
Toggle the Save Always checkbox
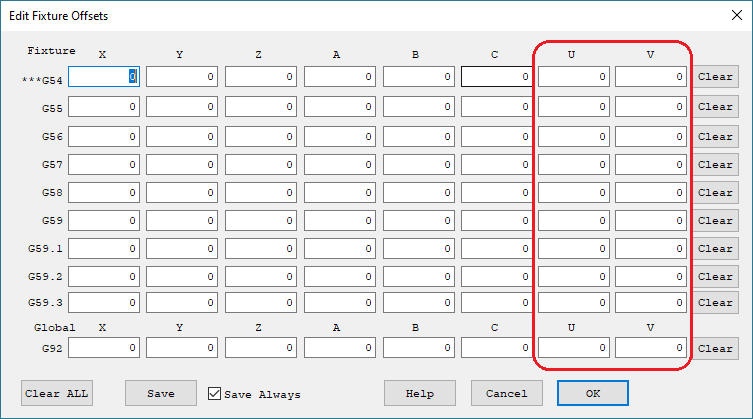coord(215,394)
